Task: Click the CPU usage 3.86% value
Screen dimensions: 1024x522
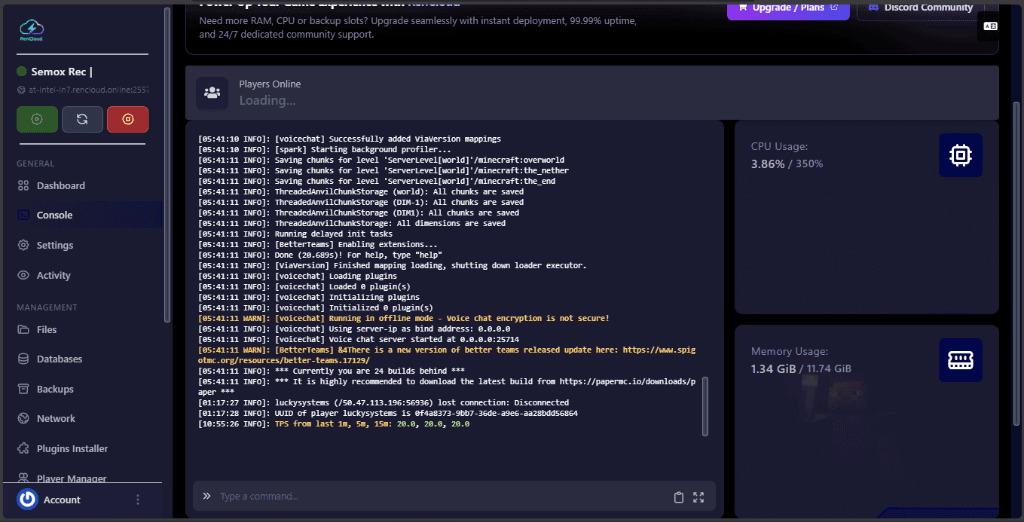Action: click(x=768, y=164)
